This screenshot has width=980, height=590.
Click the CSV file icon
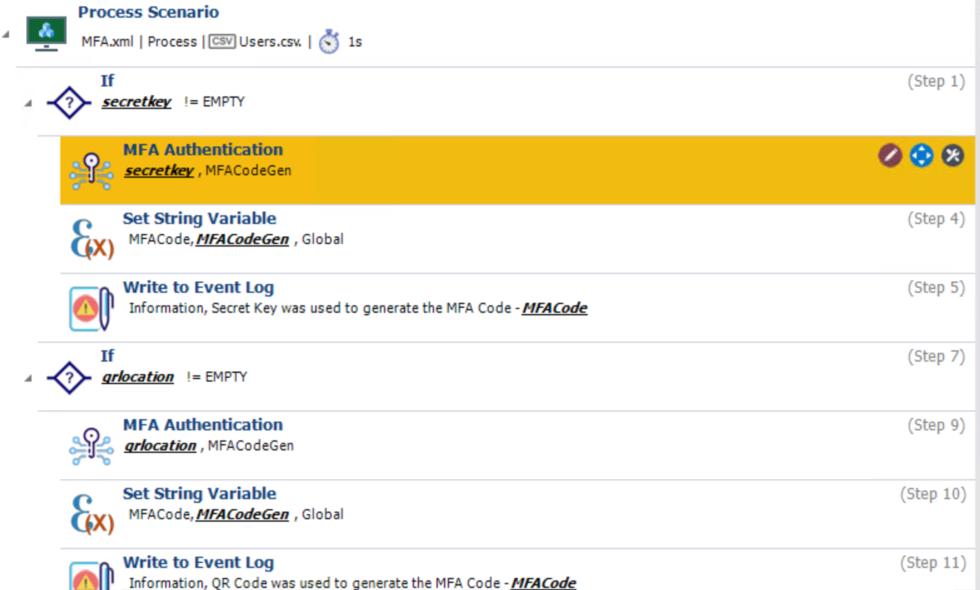222,42
